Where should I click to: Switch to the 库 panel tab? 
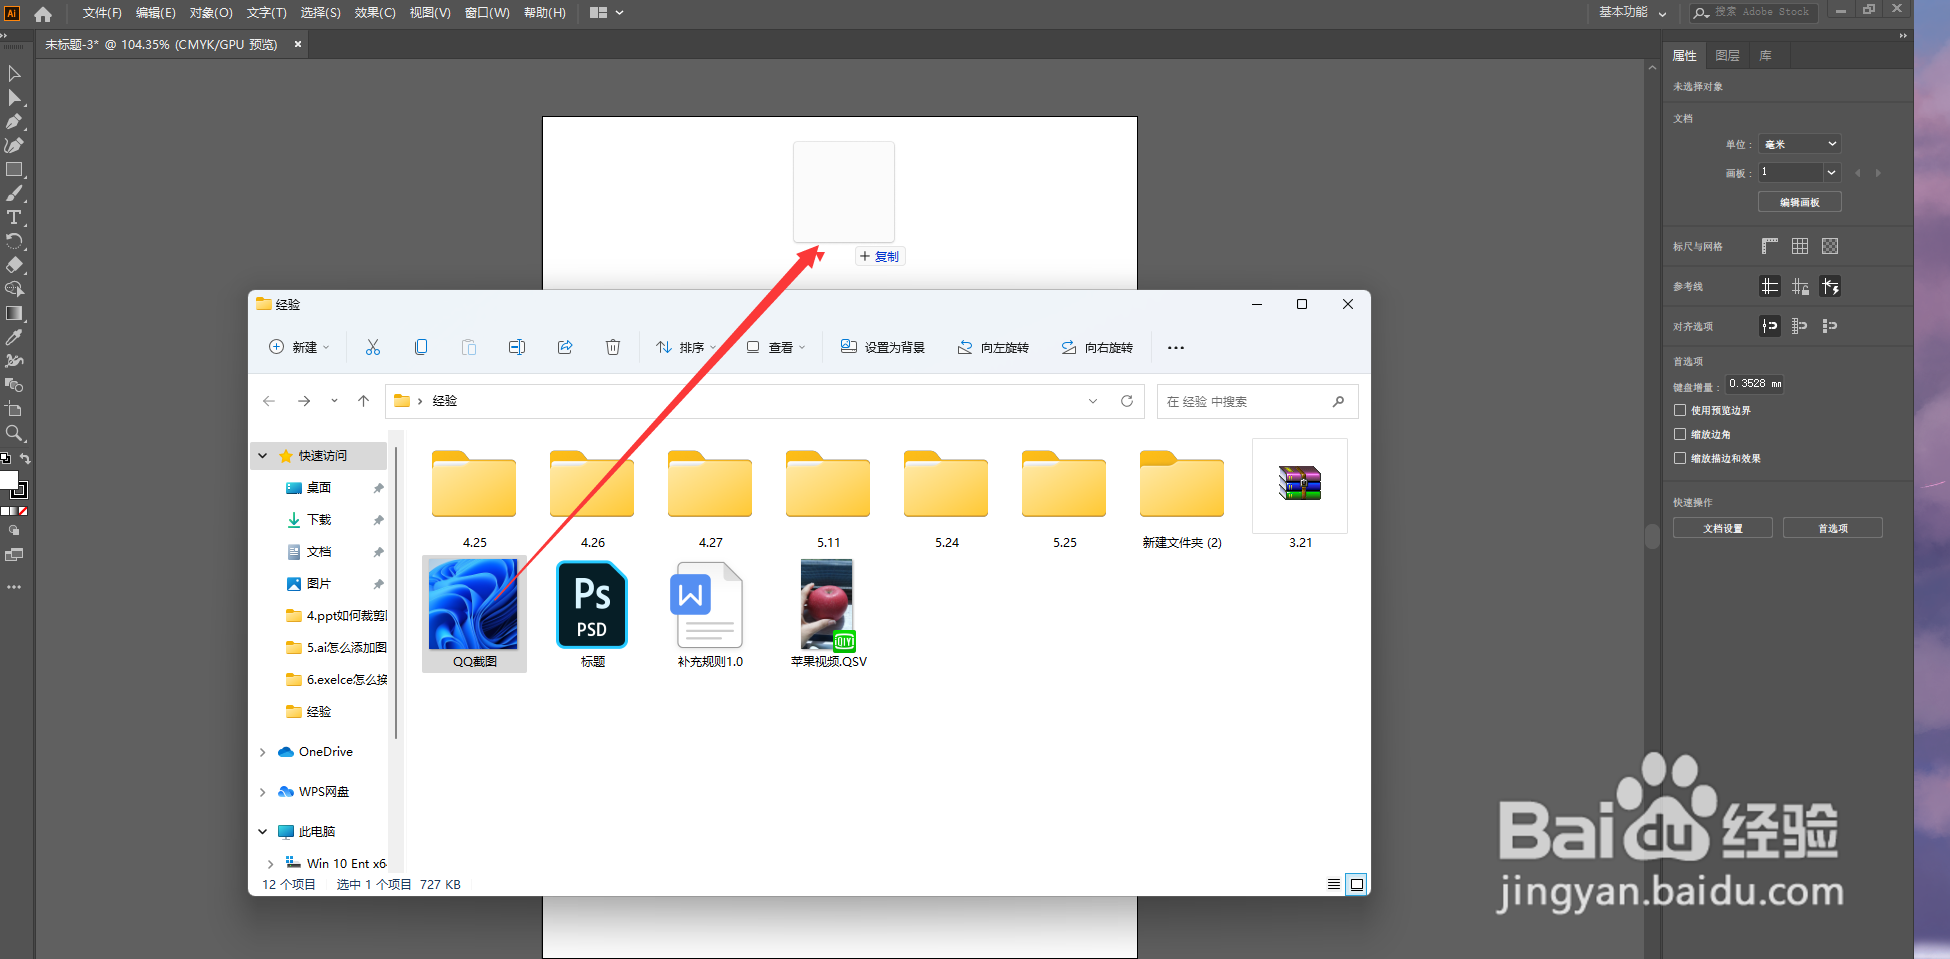coord(1766,56)
